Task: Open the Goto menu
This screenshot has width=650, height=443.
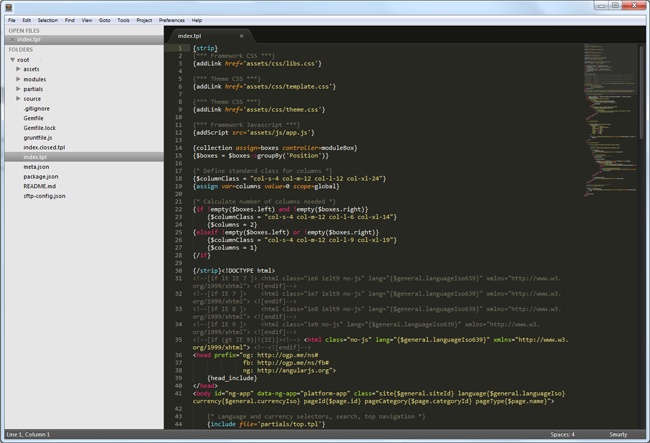Action: point(104,20)
